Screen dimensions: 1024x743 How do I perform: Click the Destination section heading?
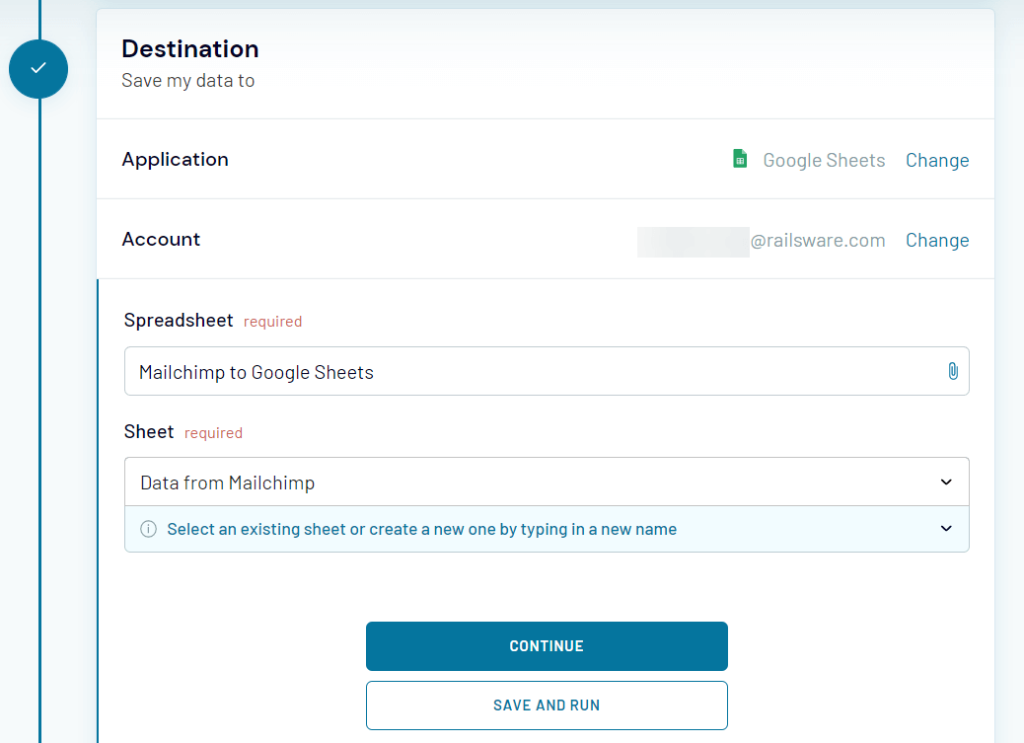(x=190, y=49)
